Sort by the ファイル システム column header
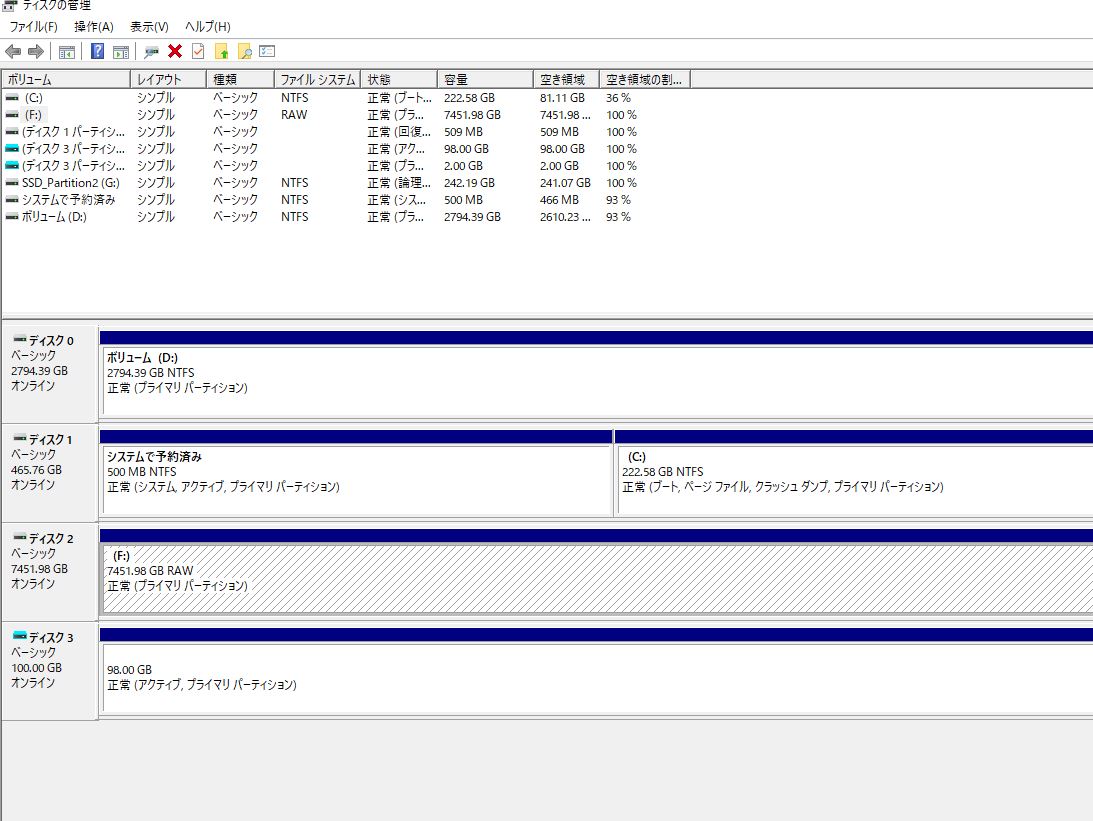Image resolution: width=1093 pixels, height=821 pixels. click(316, 79)
